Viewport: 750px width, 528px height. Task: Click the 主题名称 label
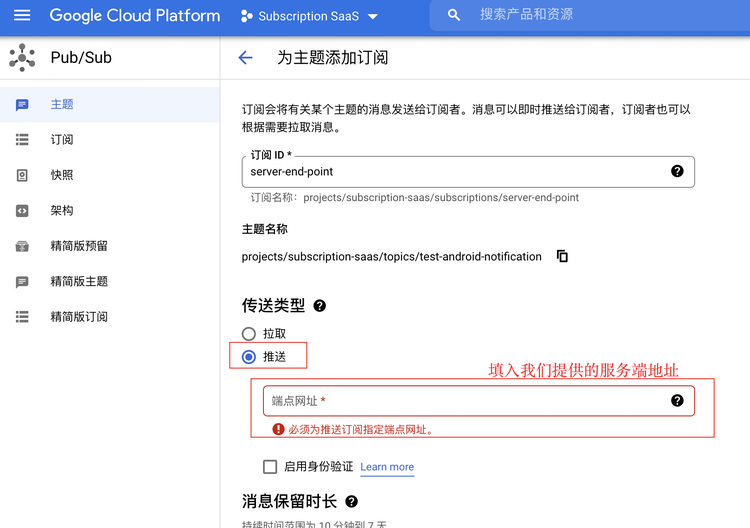[265, 229]
